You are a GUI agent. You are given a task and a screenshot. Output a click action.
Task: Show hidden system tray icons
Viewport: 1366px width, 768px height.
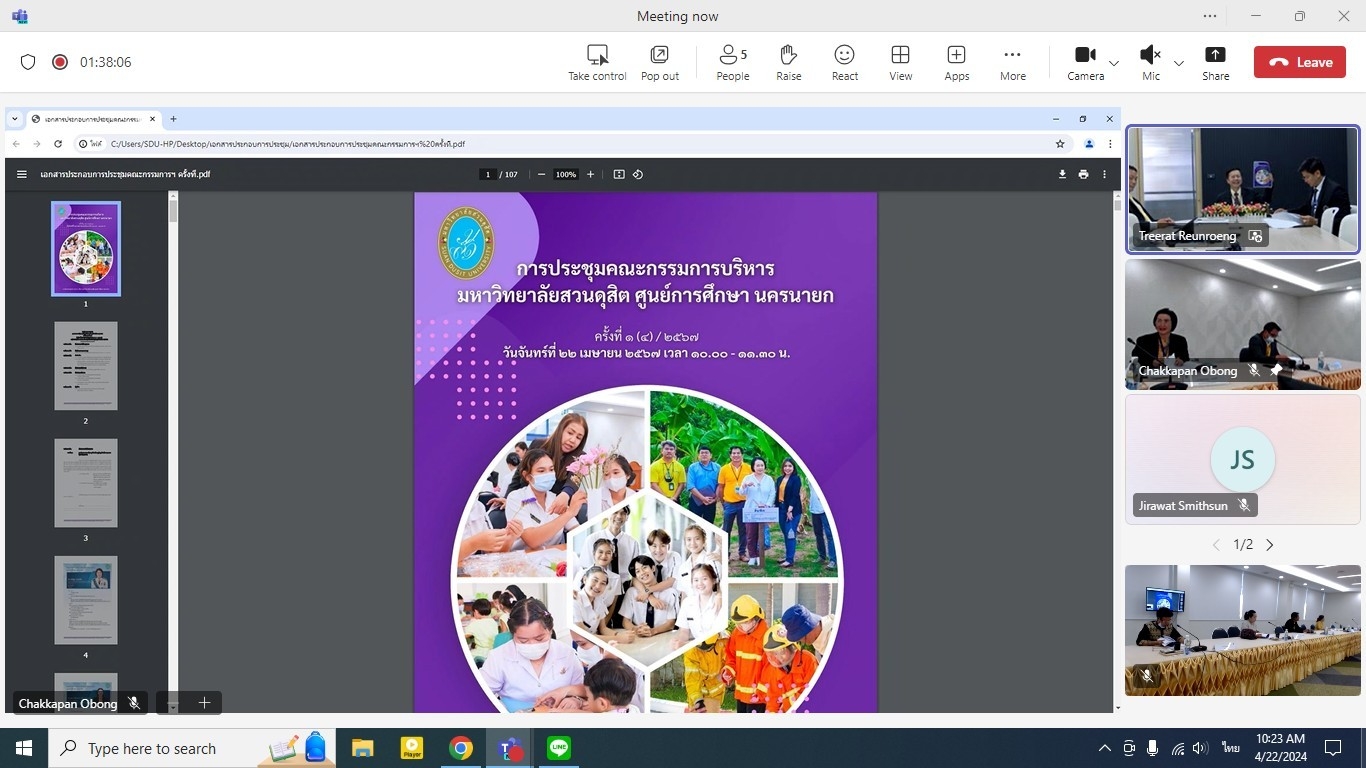click(x=1105, y=748)
